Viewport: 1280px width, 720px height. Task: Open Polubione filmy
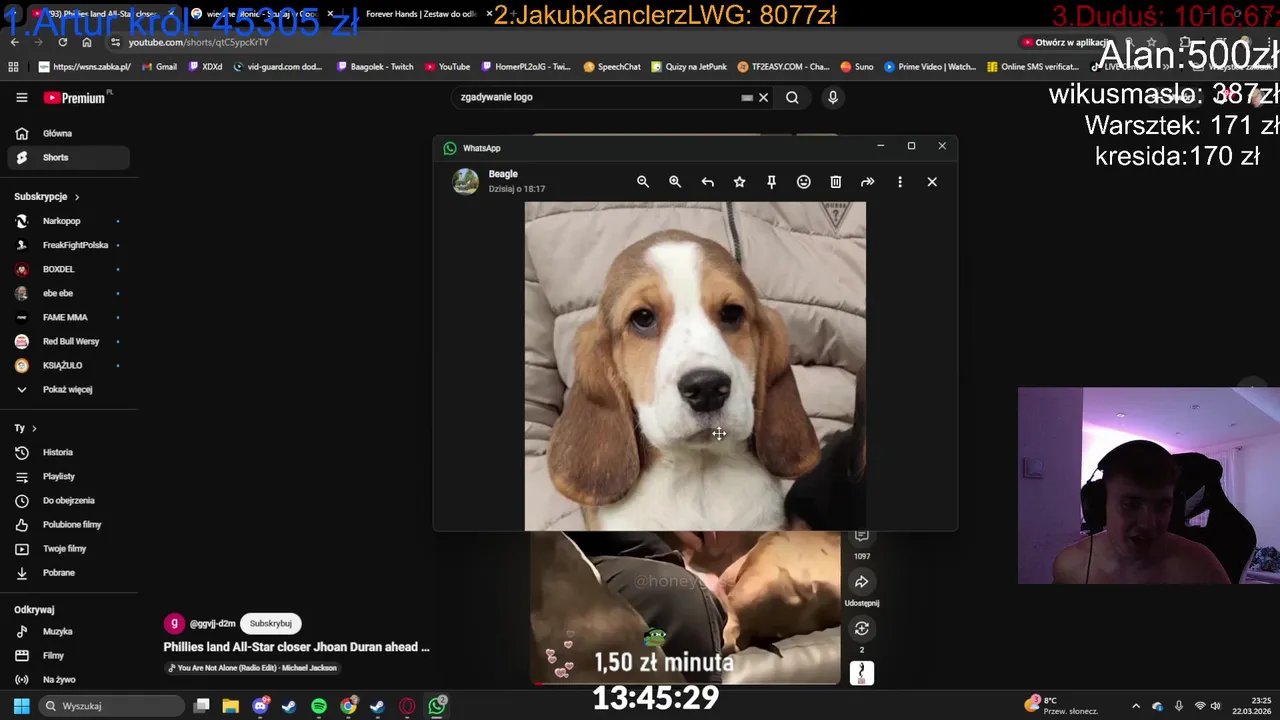click(x=68, y=524)
